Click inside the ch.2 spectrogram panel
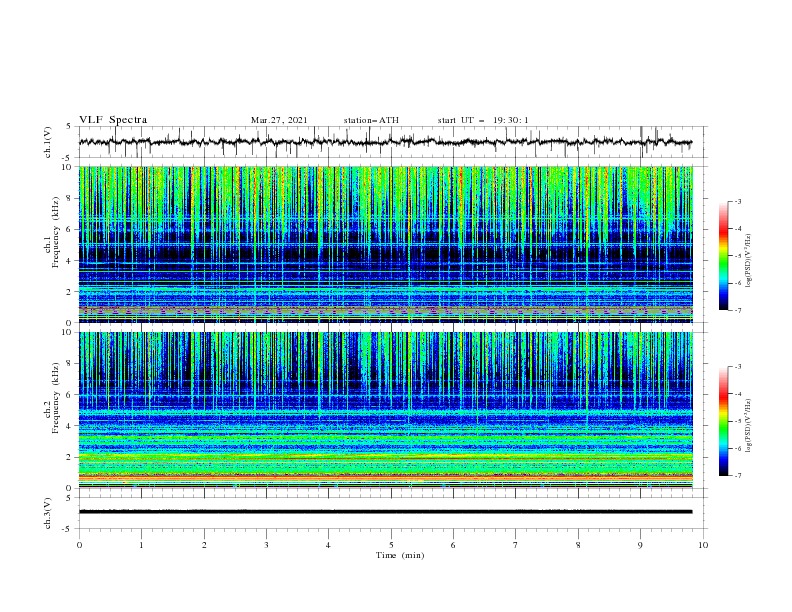 [386, 410]
